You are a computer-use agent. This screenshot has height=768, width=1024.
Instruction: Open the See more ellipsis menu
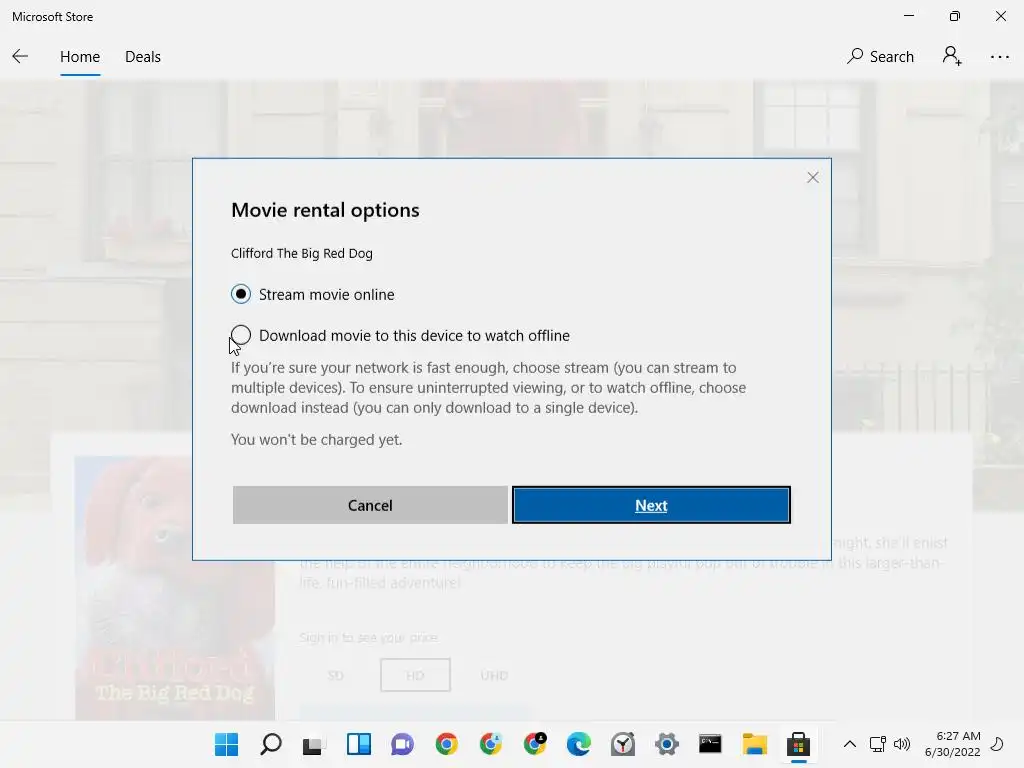click(x=999, y=57)
